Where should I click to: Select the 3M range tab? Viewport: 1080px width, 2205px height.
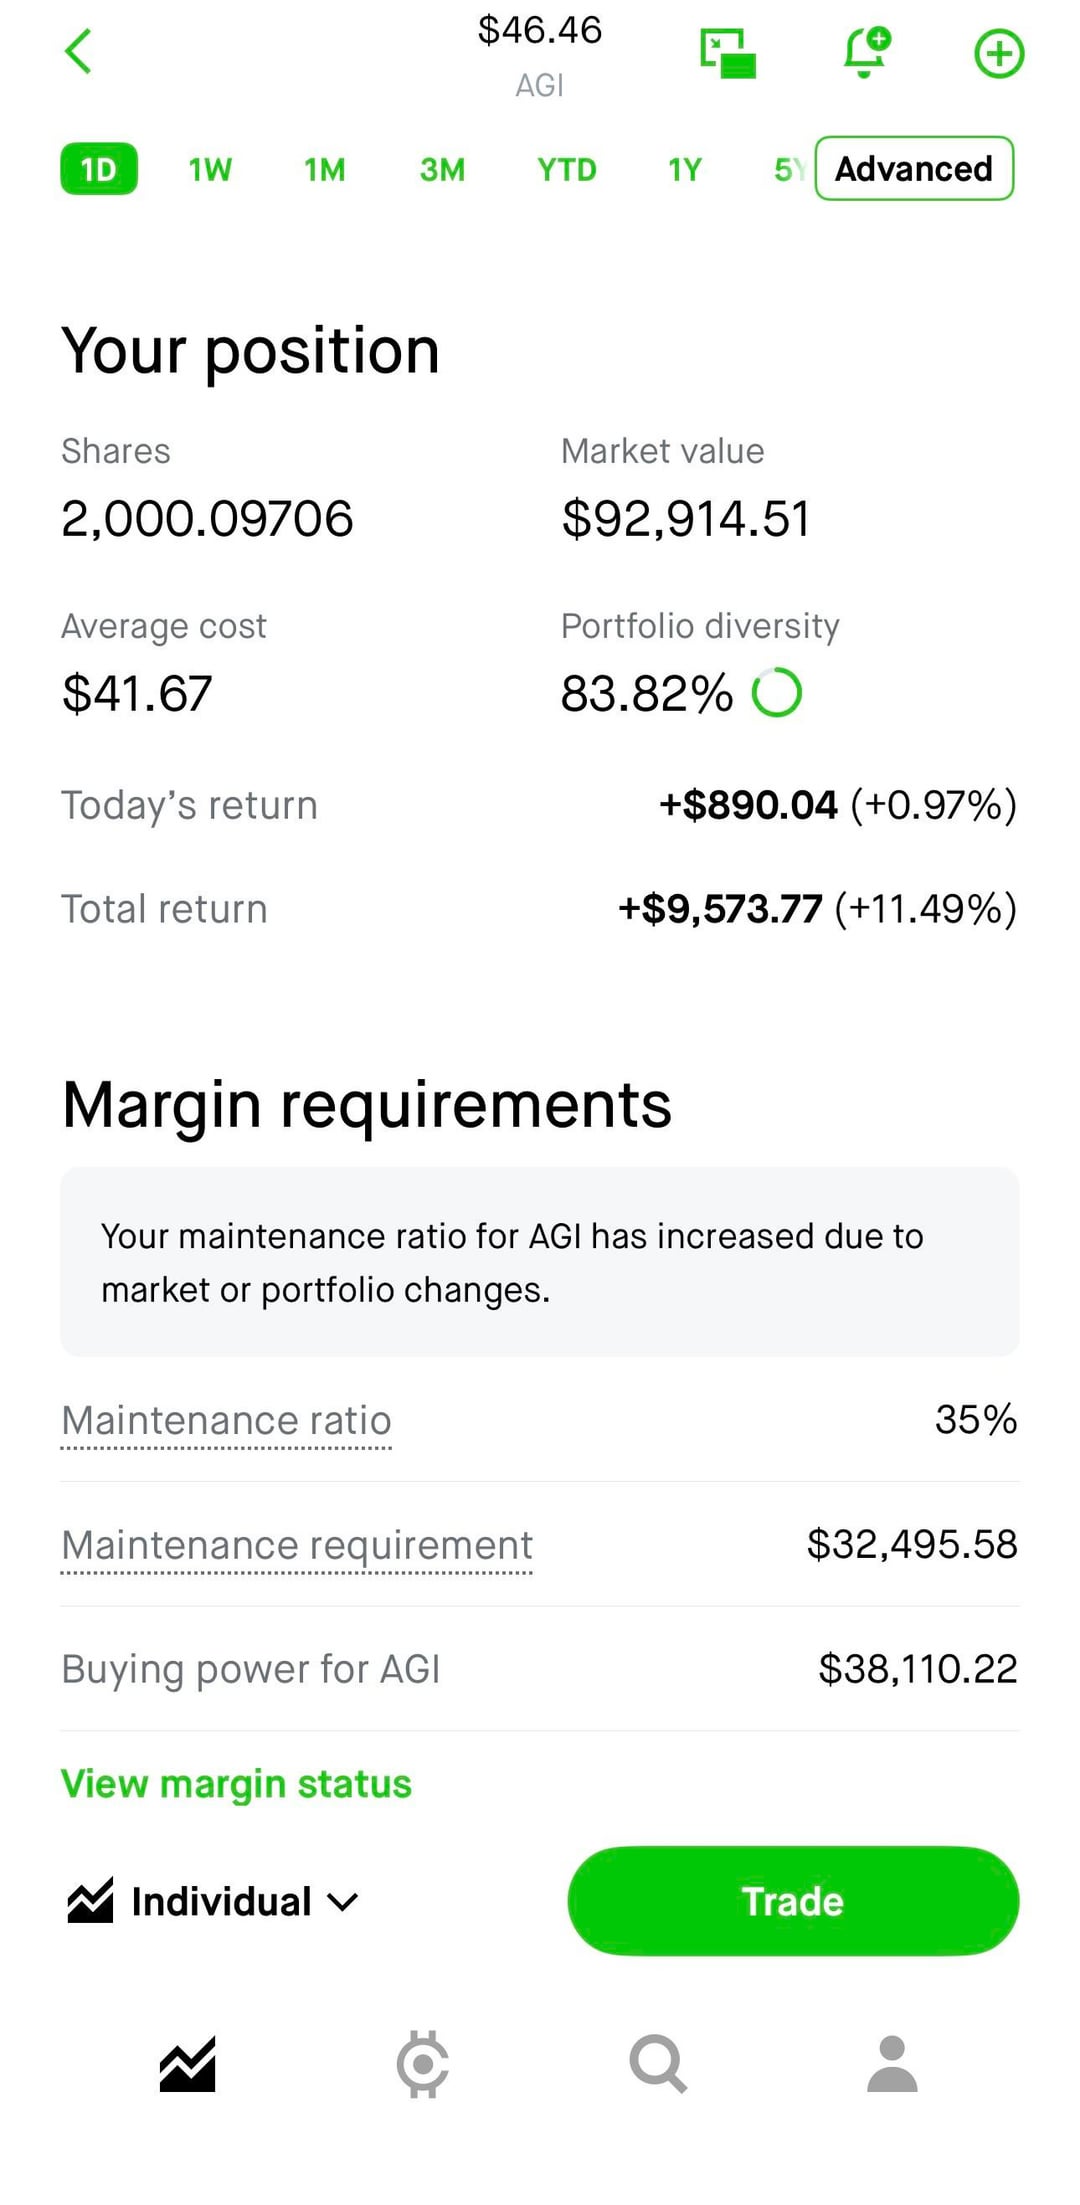(x=442, y=170)
